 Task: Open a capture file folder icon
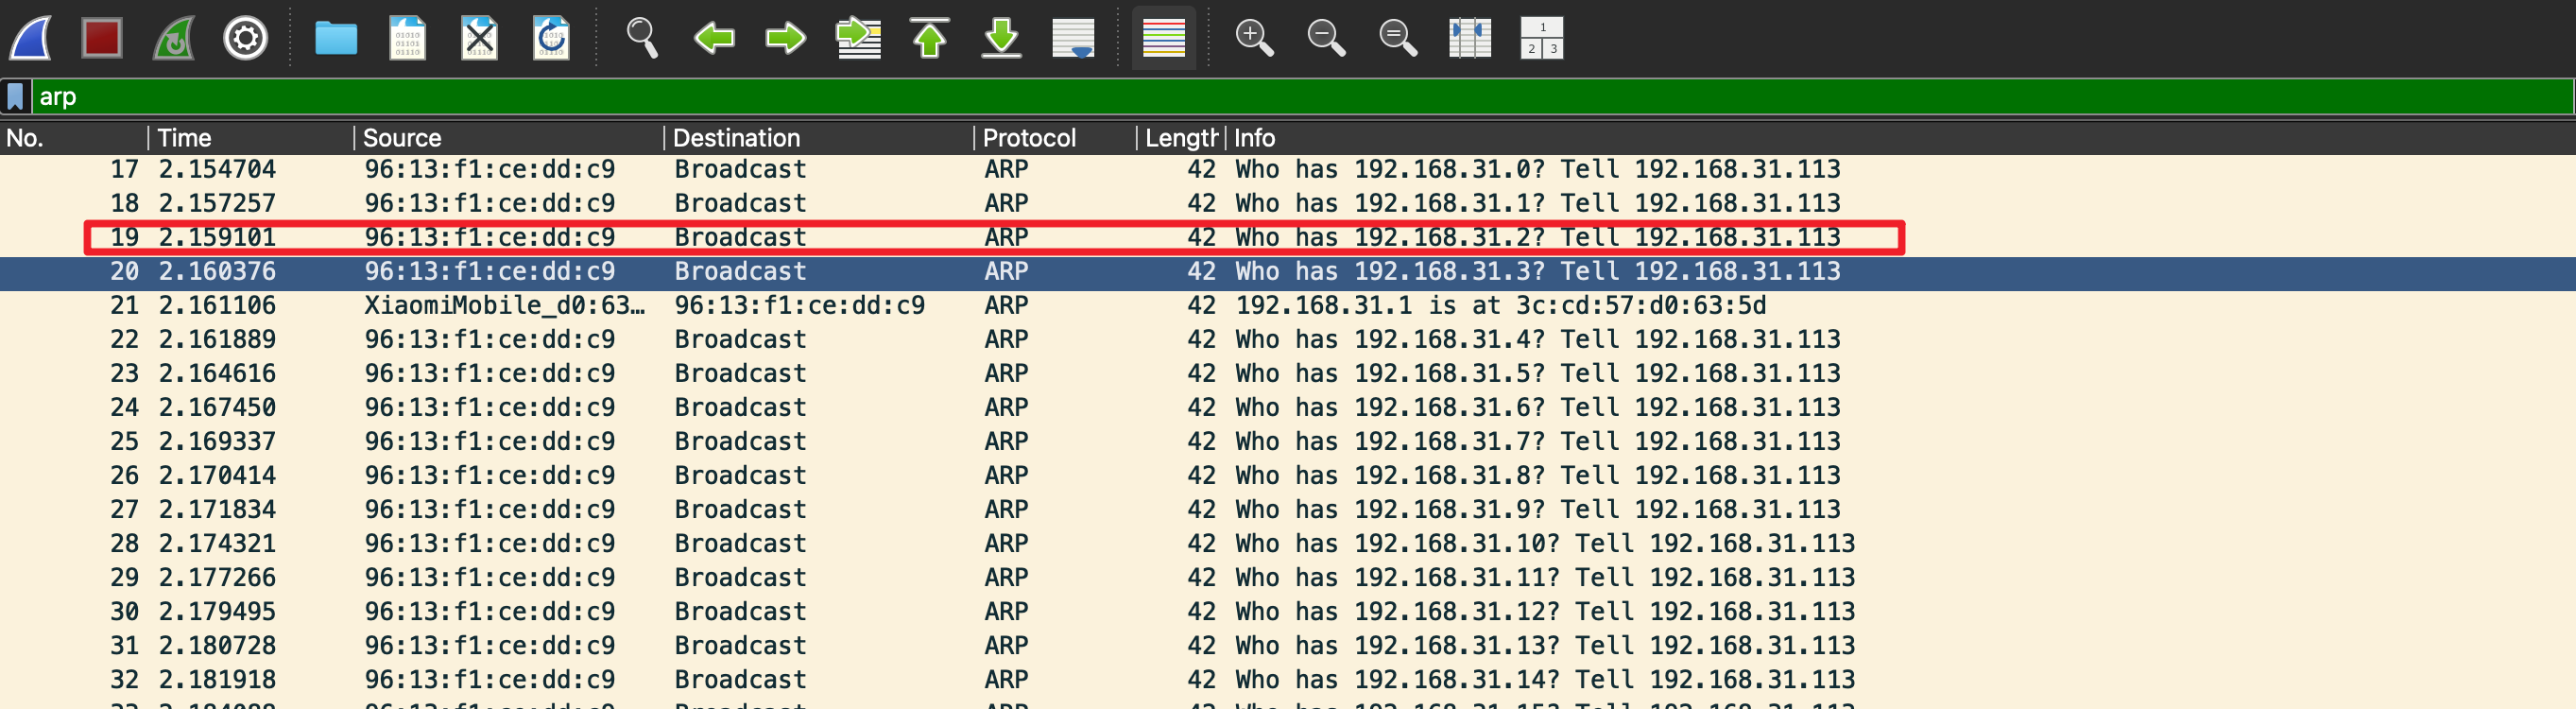[336, 39]
